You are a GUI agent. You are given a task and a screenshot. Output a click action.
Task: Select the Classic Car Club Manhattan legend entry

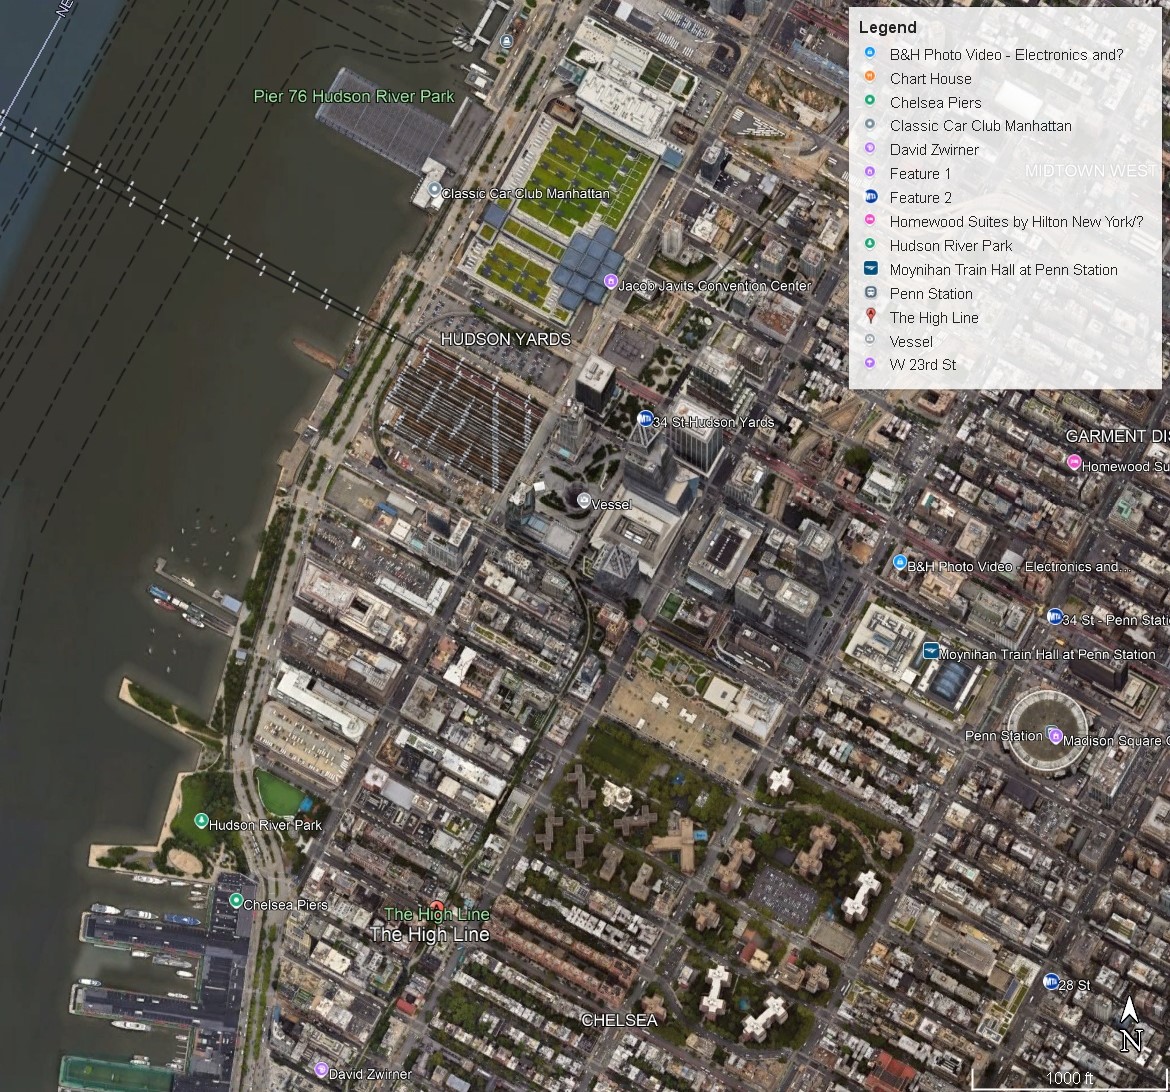click(x=980, y=125)
